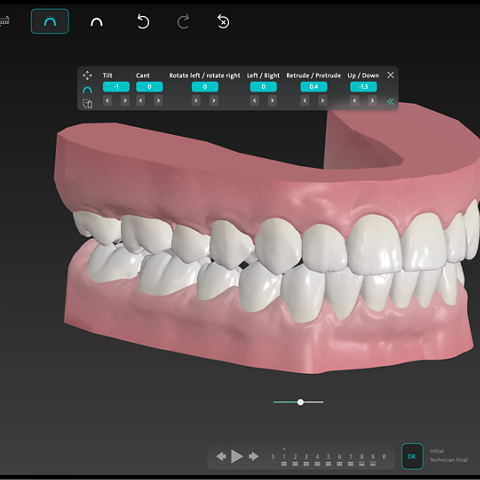Click the Technician Final label
This screenshot has height=480, width=480.
pyautogui.click(x=449, y=460)
